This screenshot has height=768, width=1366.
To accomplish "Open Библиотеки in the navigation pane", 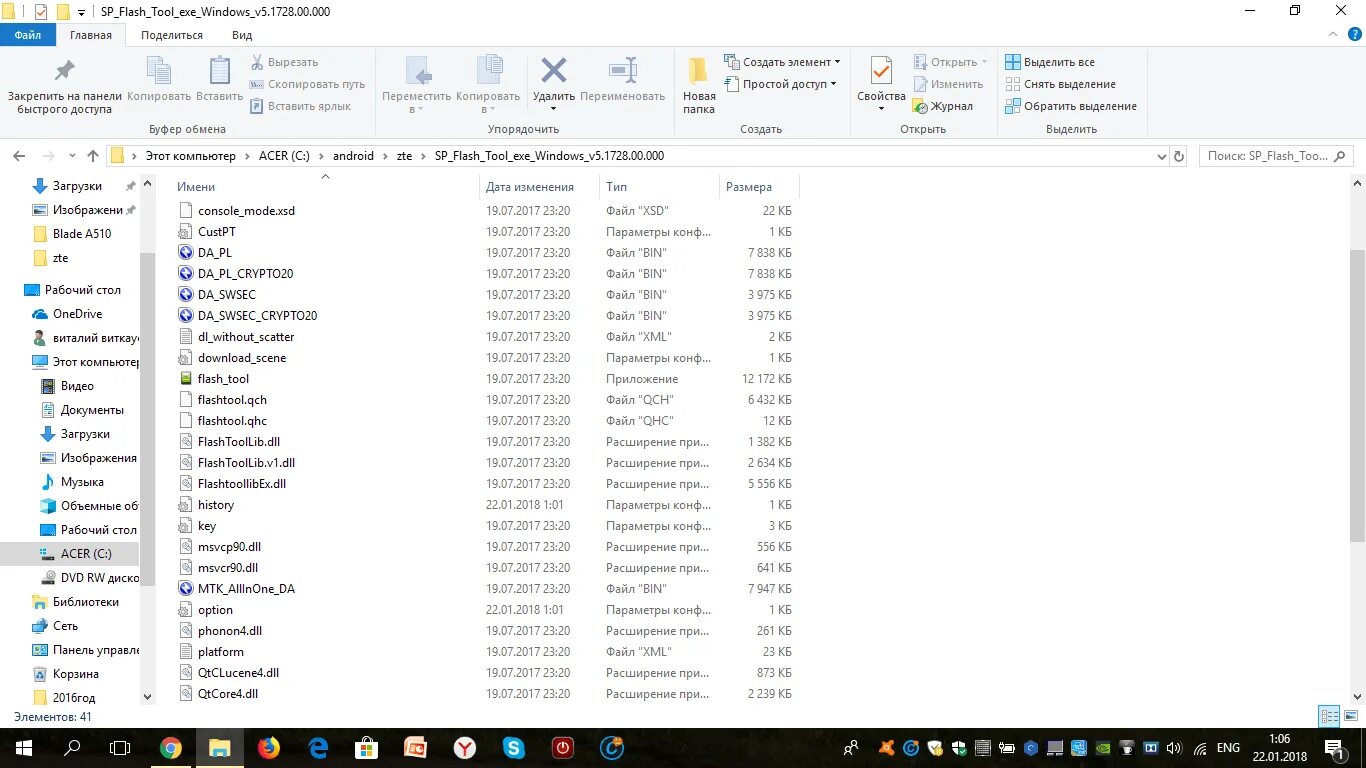I will coord(85,602).
